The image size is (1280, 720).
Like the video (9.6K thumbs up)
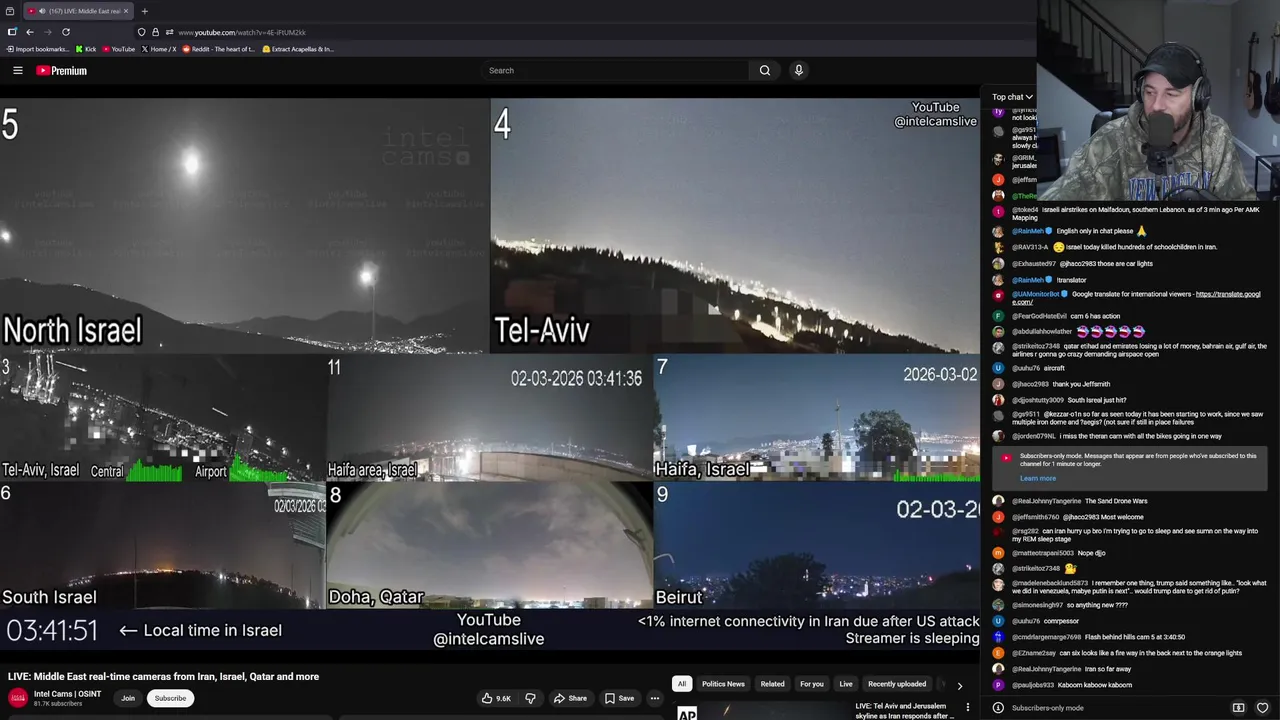pos(496,698)
